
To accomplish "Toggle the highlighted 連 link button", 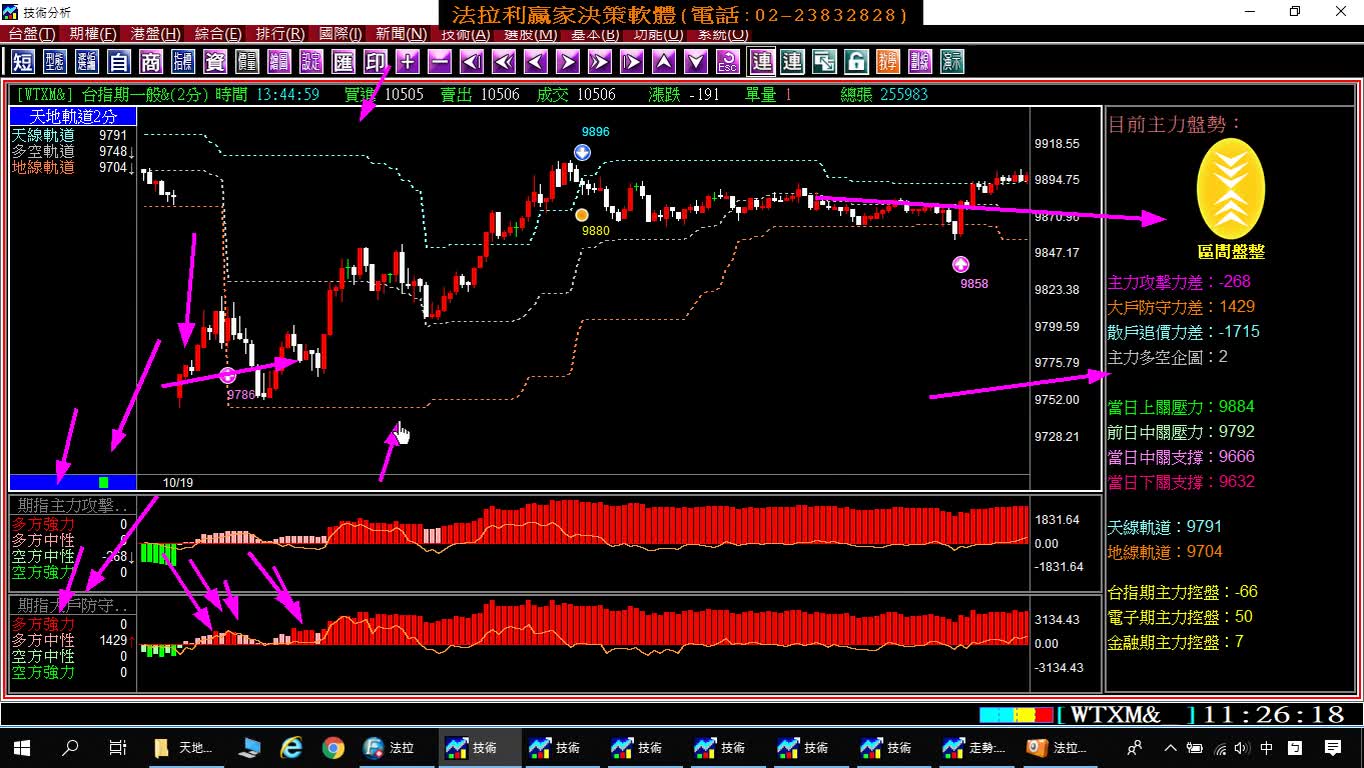I will point(761,62).
